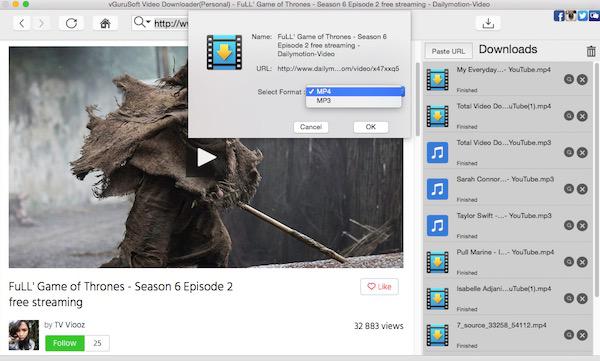Click the video title below player
Image resolution: width=600 pixels, height=361 pixels.
[x=121, y=294]
